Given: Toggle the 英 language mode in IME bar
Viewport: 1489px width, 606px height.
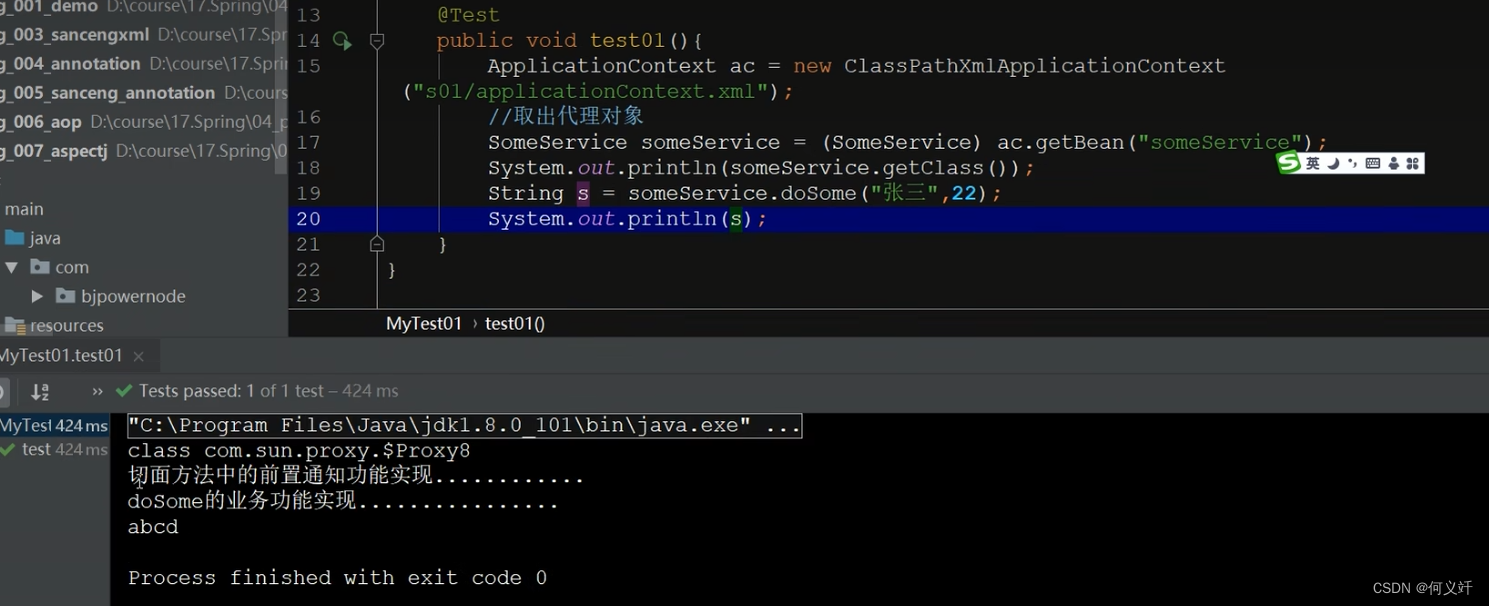Looking at the screenshot, I should point(1313,163).
